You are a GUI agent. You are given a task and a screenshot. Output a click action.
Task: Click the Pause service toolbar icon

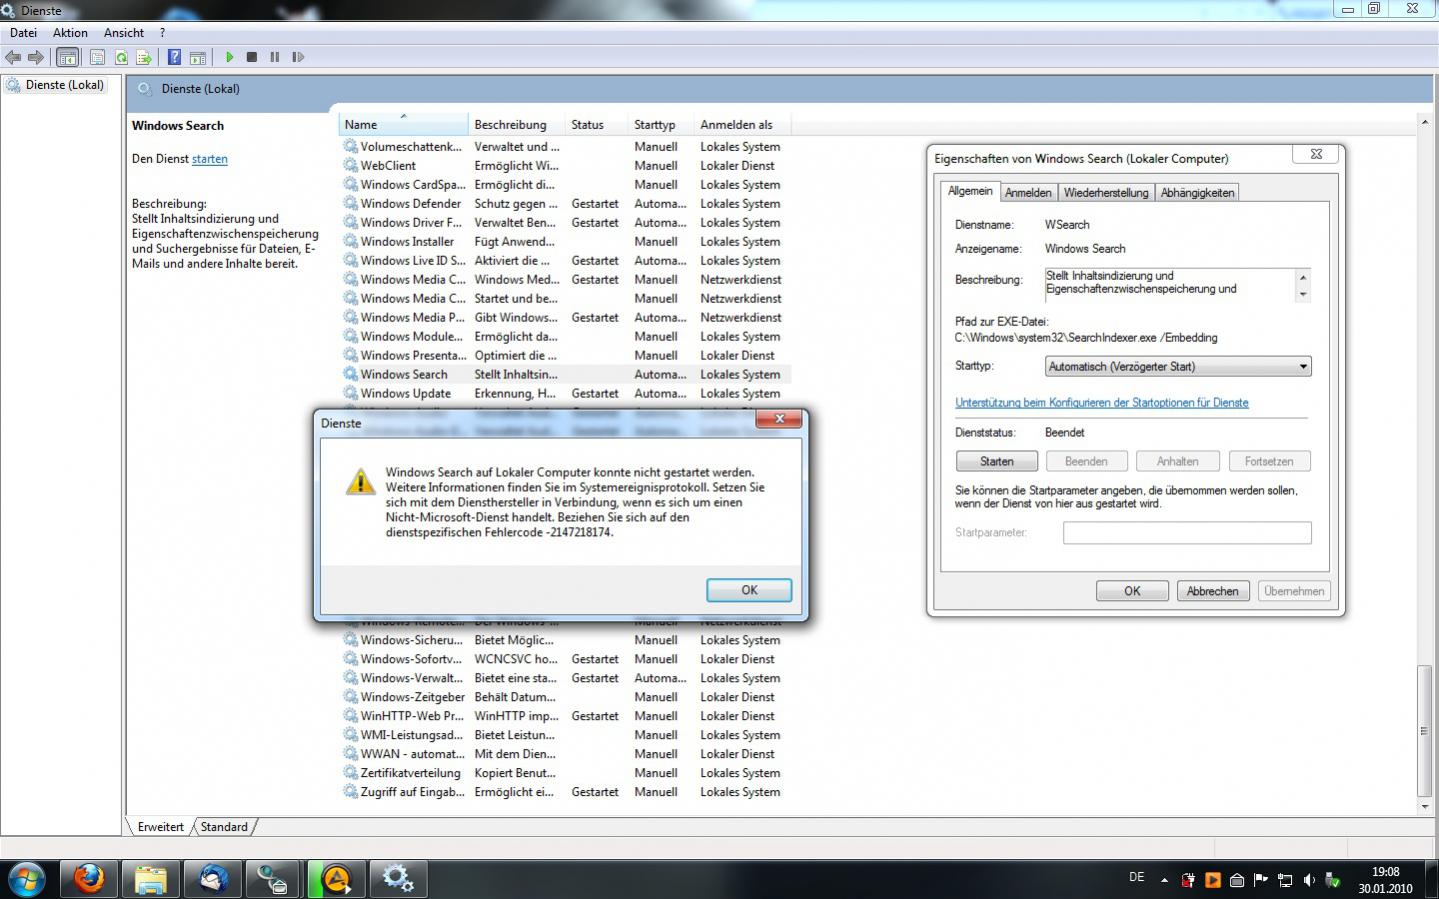[x=275, y=57]
